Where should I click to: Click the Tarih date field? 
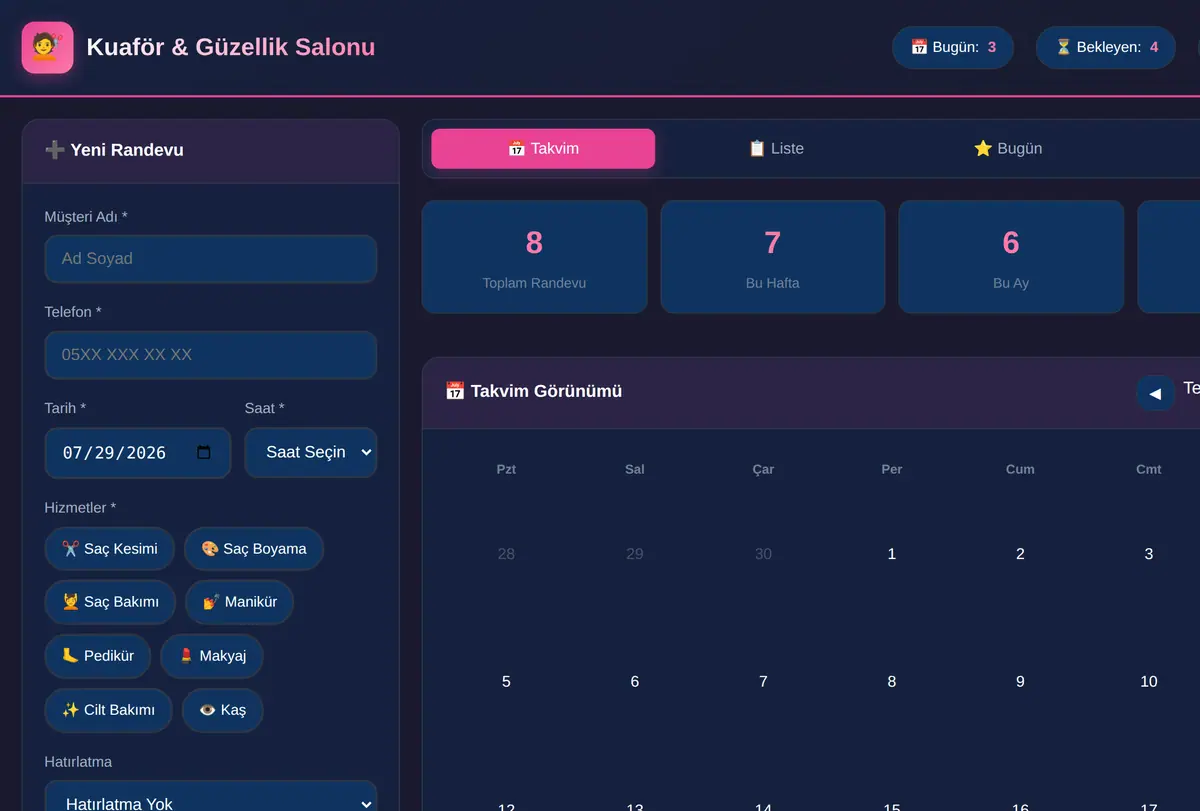pos(138,453)
